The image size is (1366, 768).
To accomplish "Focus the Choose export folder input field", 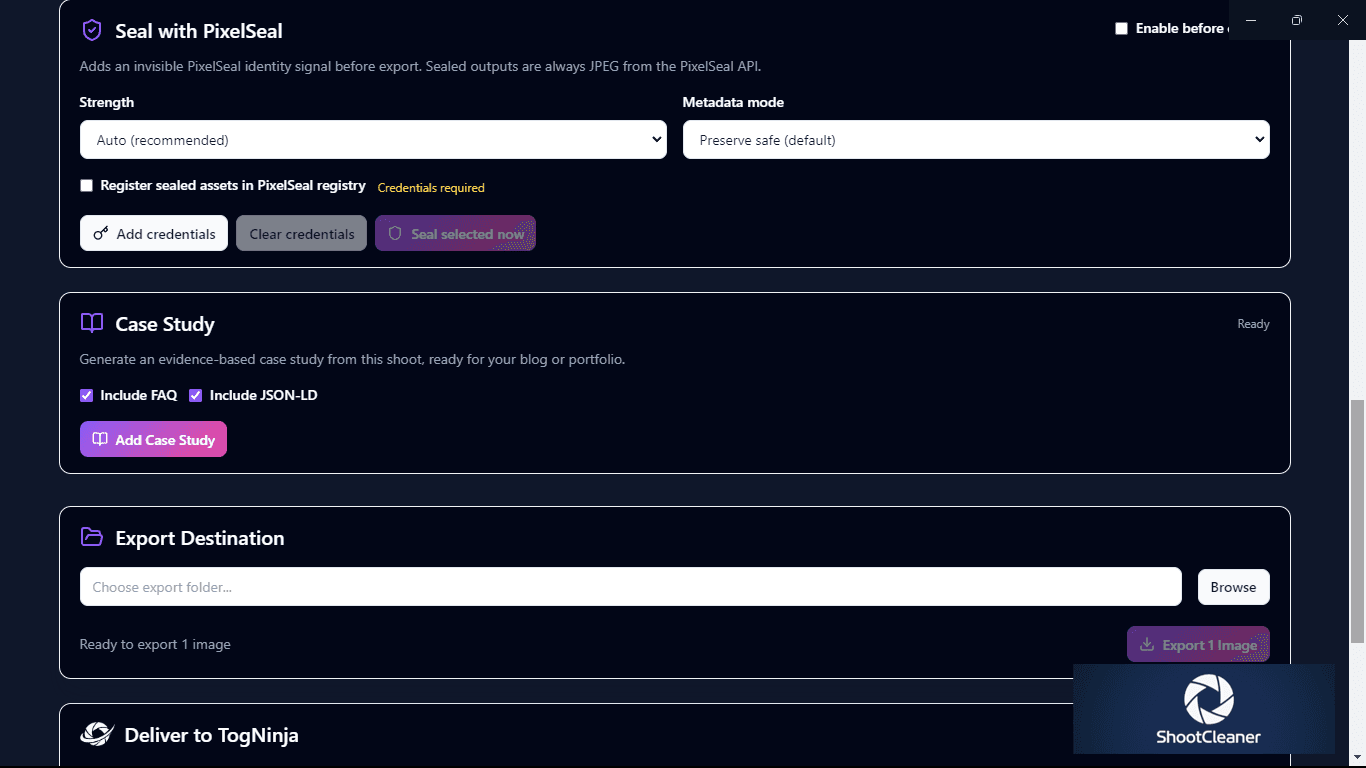I will coord(631,587).
